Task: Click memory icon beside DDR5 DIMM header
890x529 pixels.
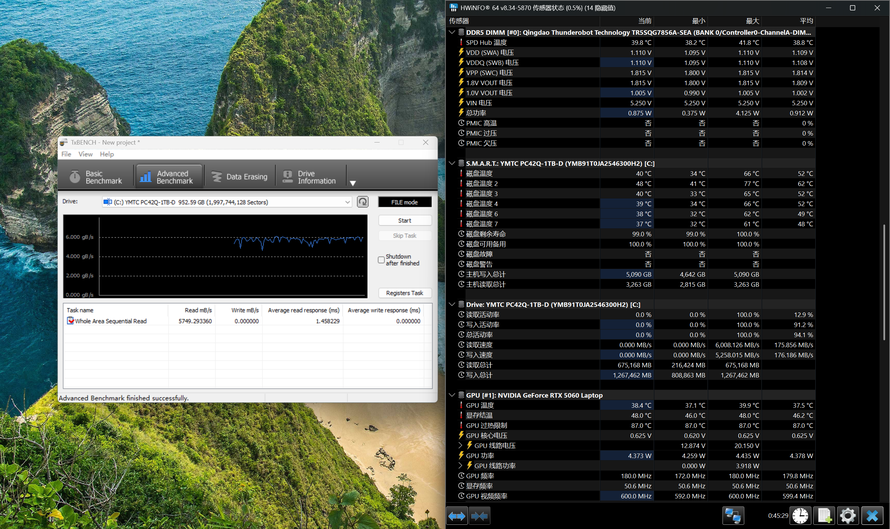Action: pos(461,32)
